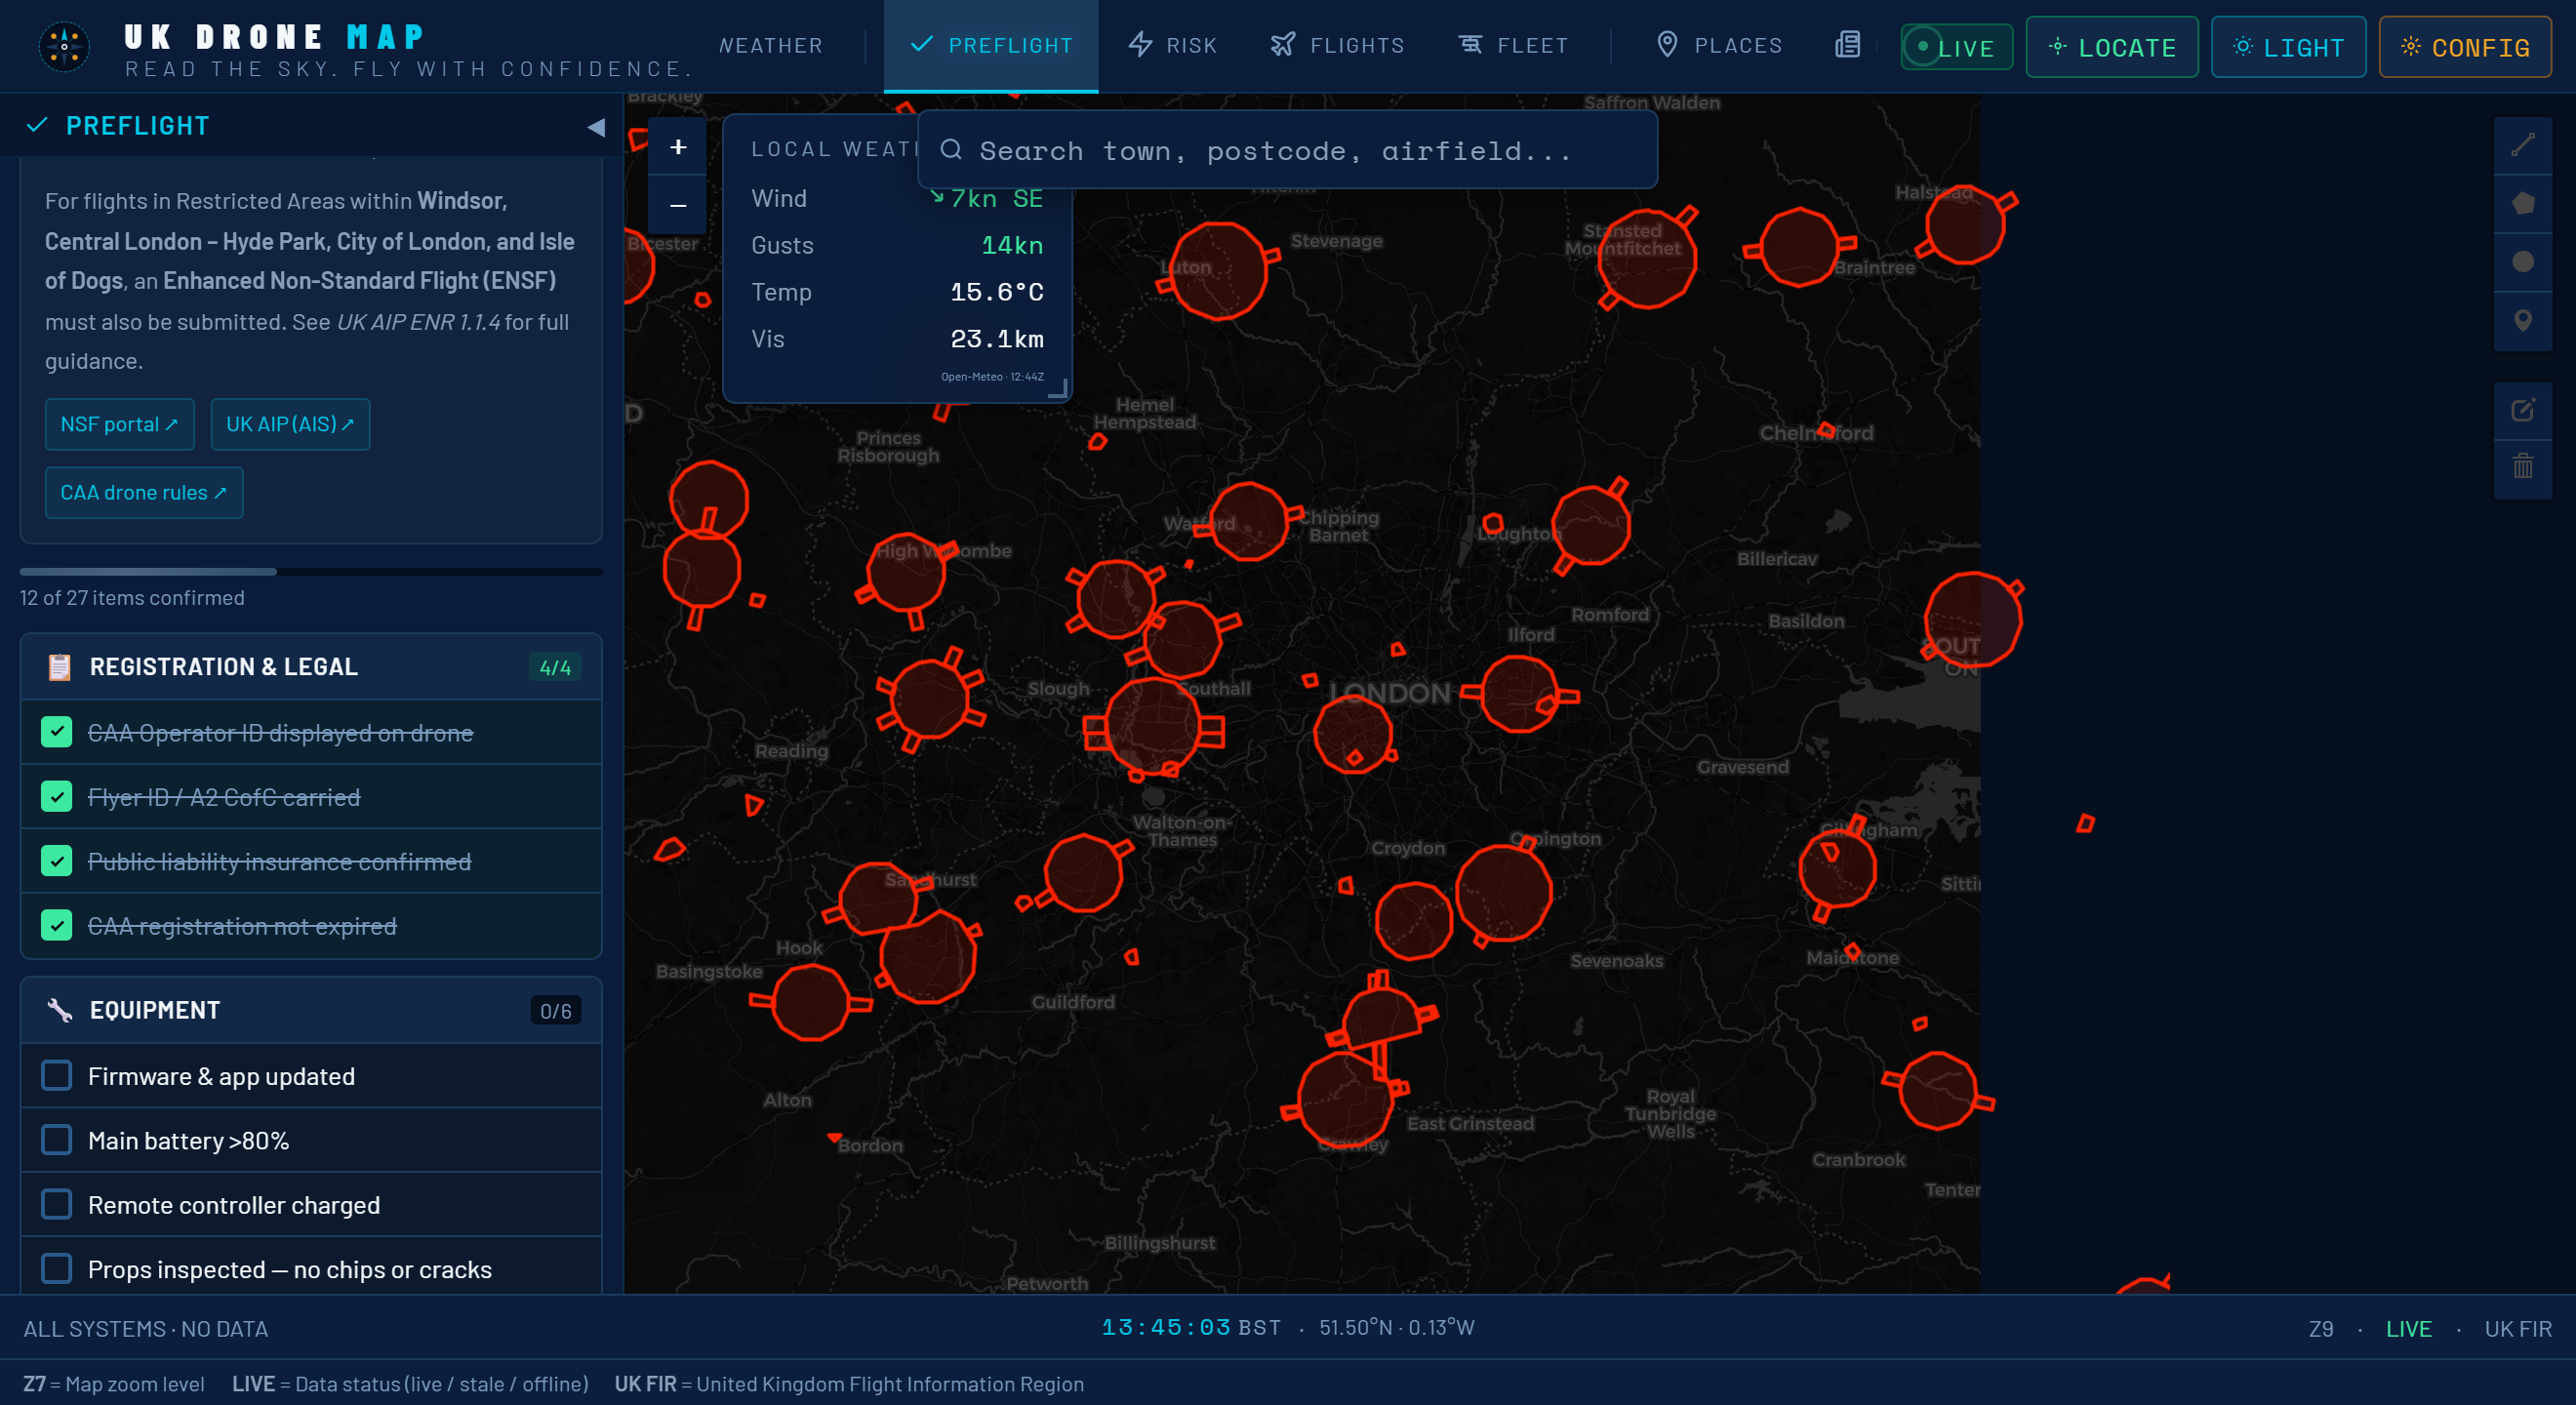The image size is (2576, 1405).
Task: Toggle the LIVE data switch
Action: point(1956,47)
